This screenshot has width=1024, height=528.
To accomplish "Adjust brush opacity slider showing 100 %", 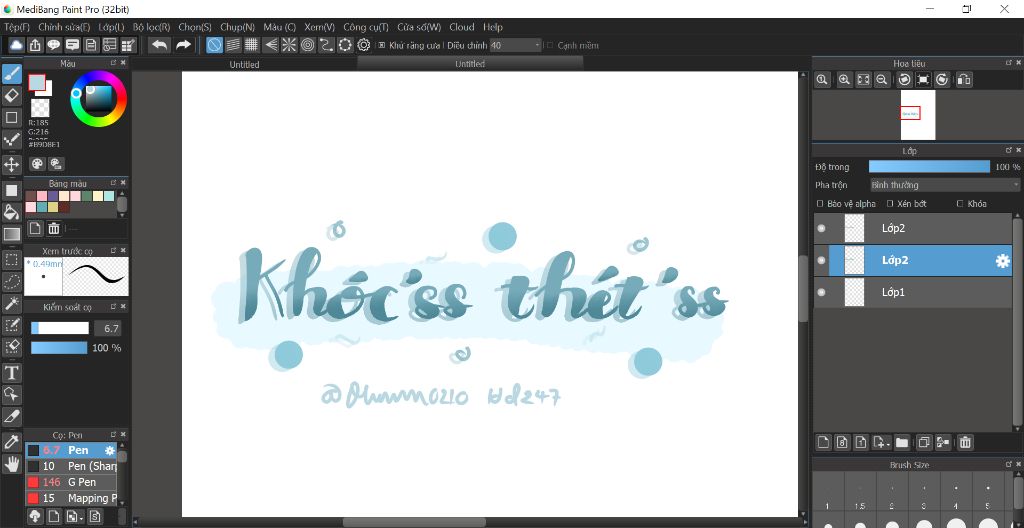I will 59,348.
